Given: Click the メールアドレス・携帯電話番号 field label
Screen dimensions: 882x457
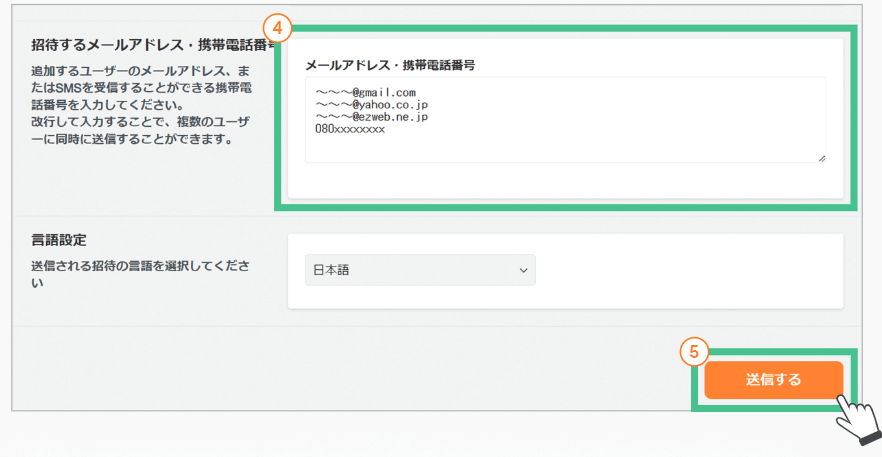Looking at the screenshot, I should (x=390, y=65).
